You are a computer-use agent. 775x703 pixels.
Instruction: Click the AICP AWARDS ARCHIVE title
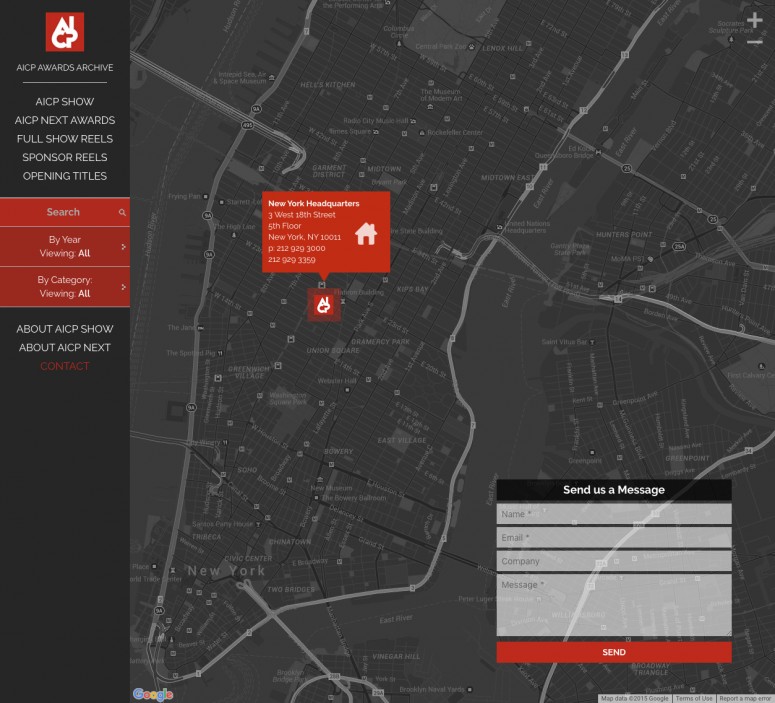65,68
